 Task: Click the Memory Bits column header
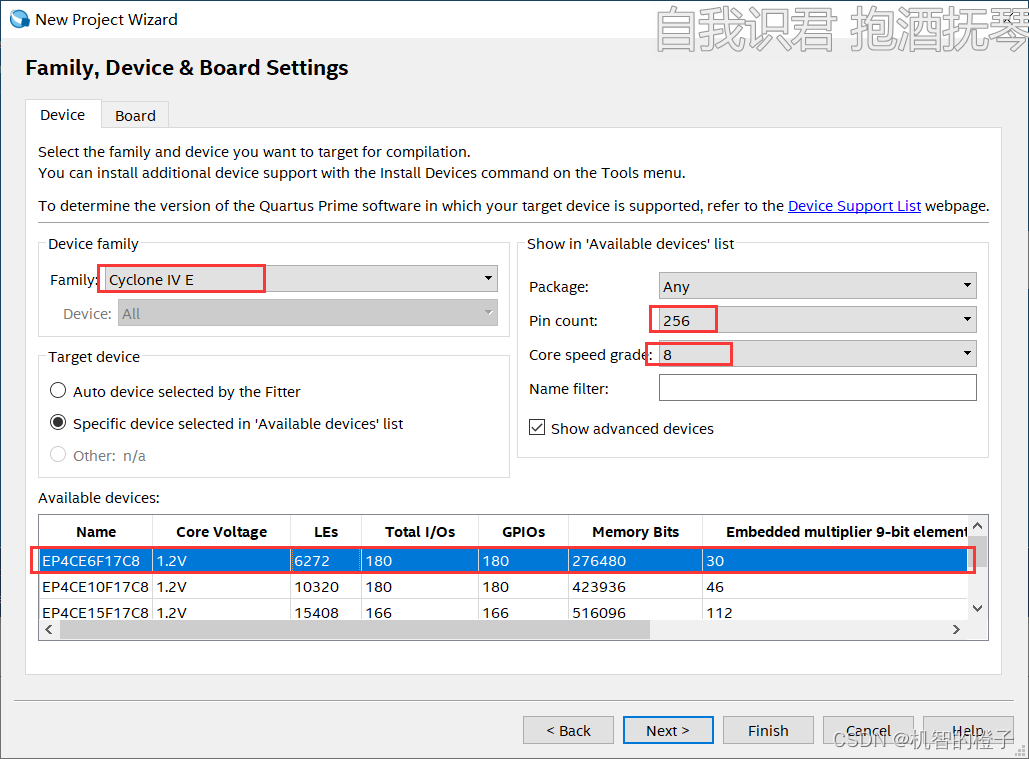(x=635, y=532)
